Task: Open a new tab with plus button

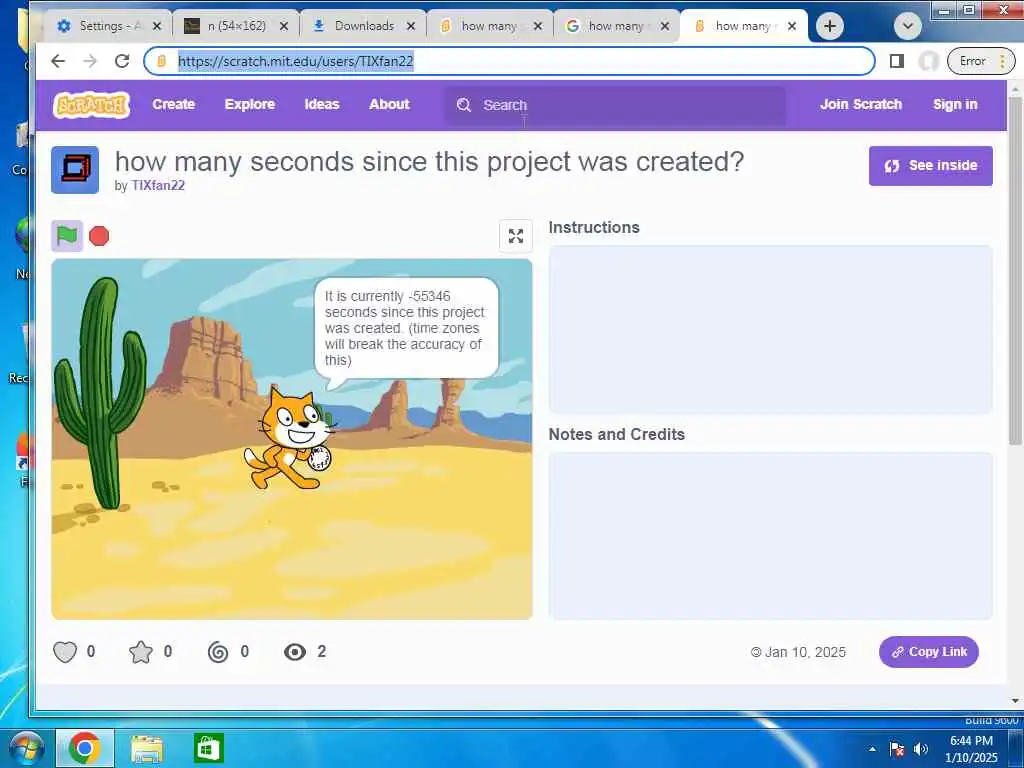Action: pyautogui.click(x=829, y=26)
